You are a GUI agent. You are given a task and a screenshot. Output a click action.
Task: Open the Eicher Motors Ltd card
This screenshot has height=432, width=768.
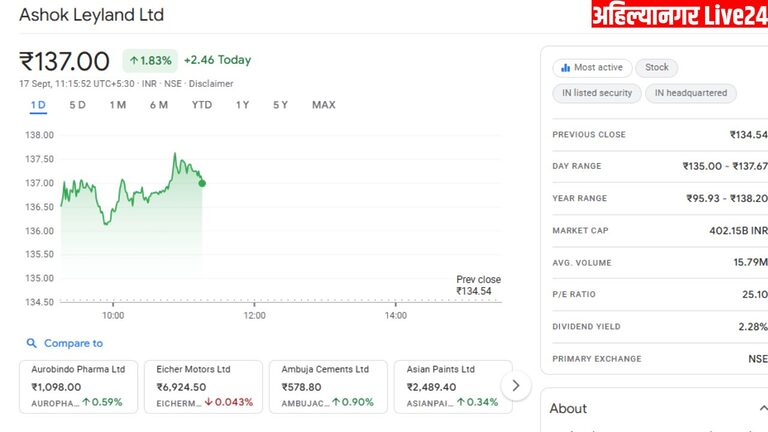[203, 386]
